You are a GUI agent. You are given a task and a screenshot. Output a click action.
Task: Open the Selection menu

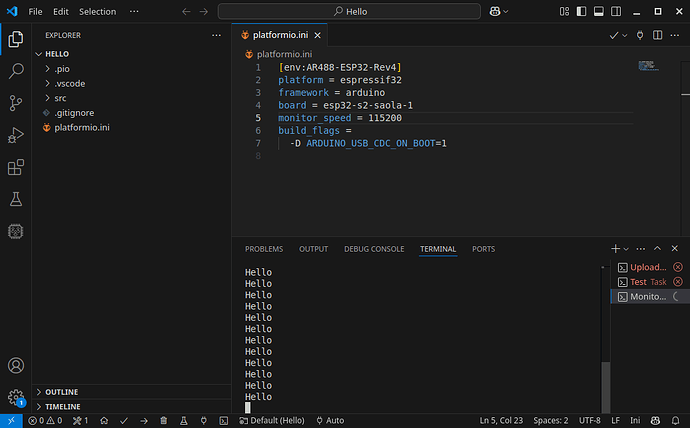(x=97, y=11)
